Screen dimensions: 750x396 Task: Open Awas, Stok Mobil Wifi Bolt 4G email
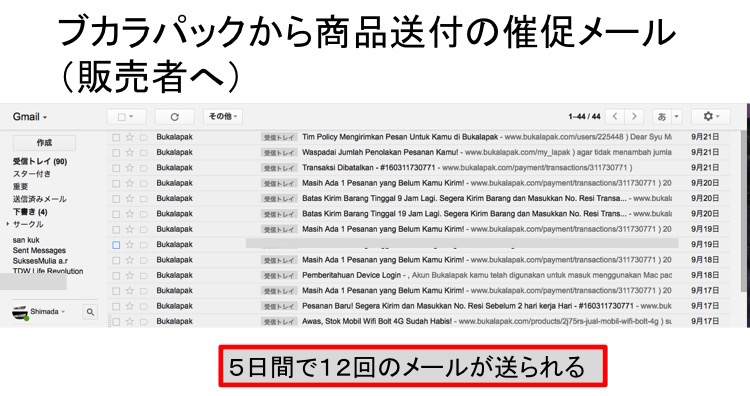point(377,321)
